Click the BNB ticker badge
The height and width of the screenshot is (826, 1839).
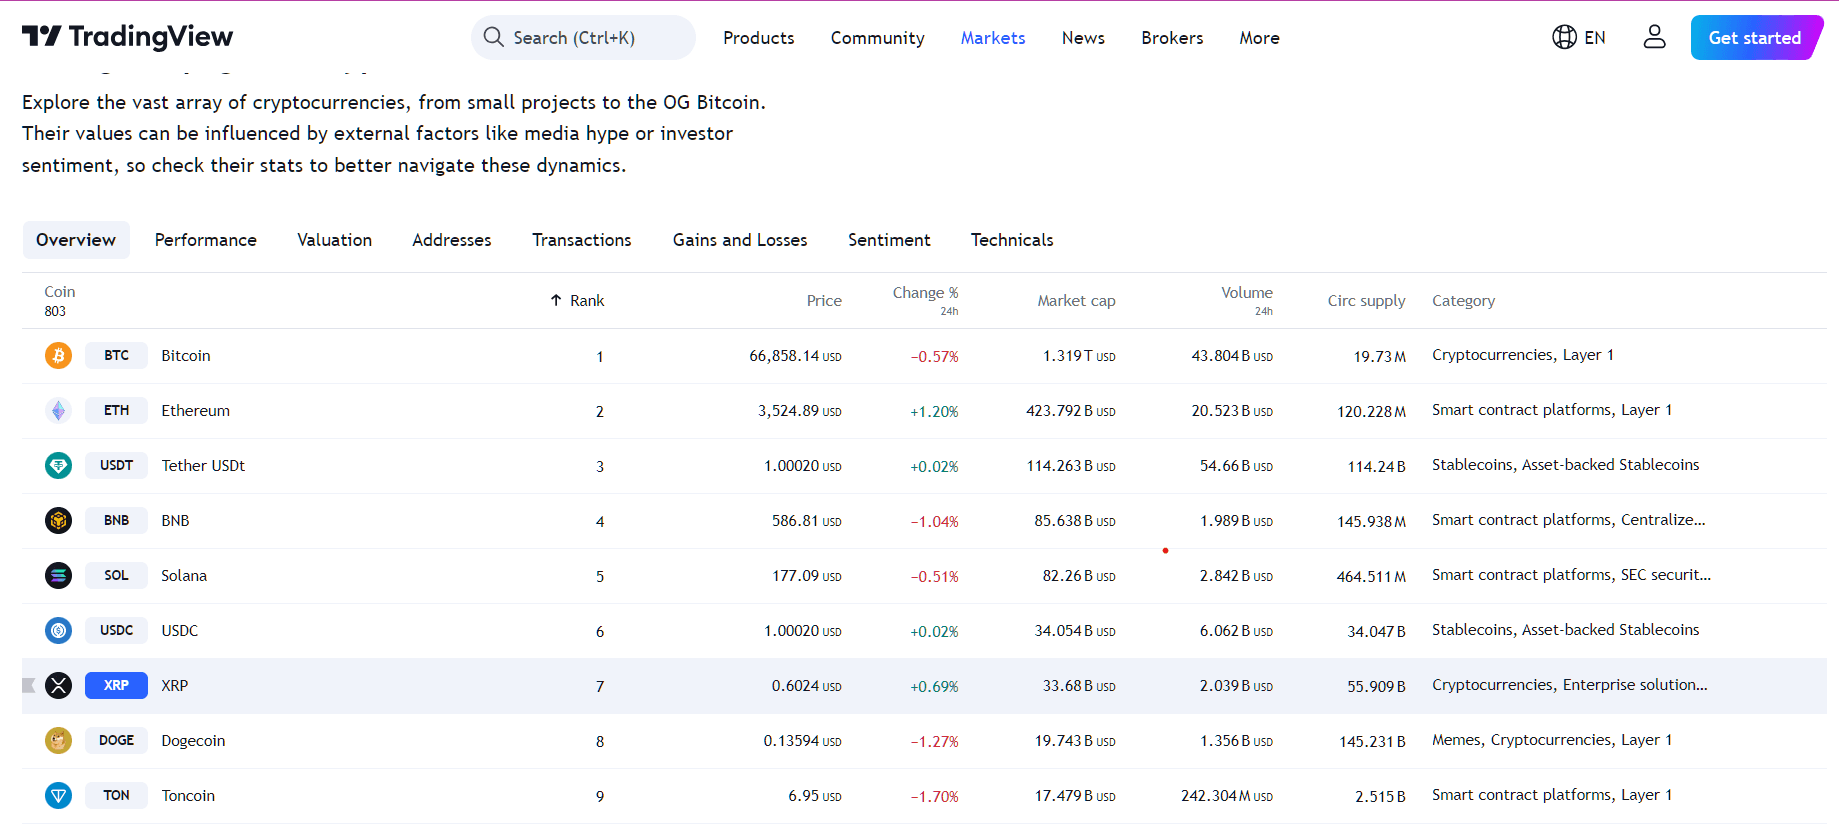(116, 521)
